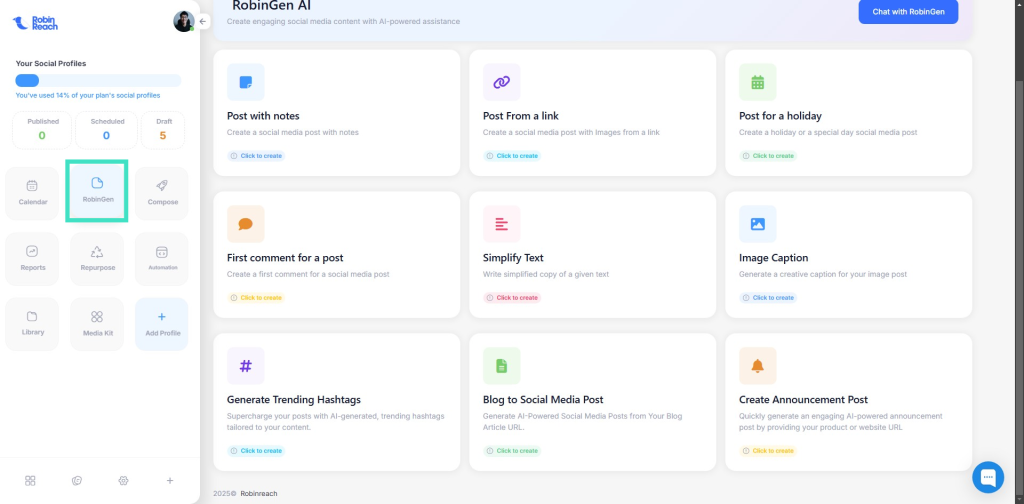This screenshot has height=504, width=1024.
Task: Click the bottom bar plus icon
Action: (x=170, y=480)
